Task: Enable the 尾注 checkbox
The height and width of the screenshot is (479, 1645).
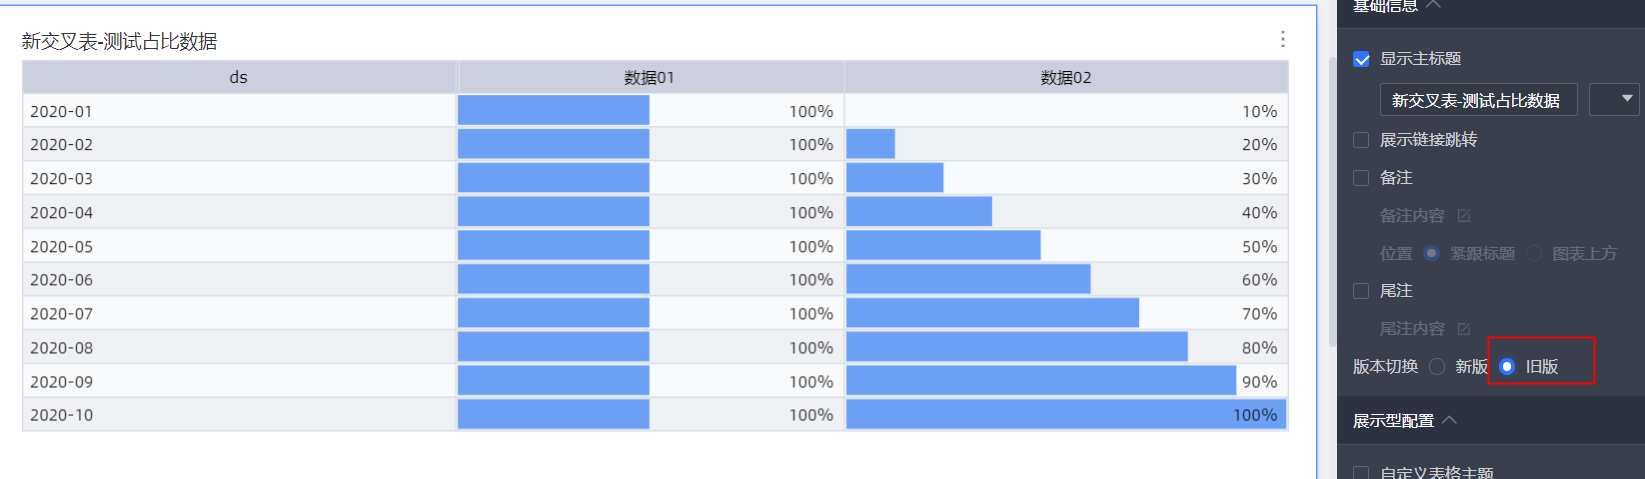Action: coord(1361,291)
